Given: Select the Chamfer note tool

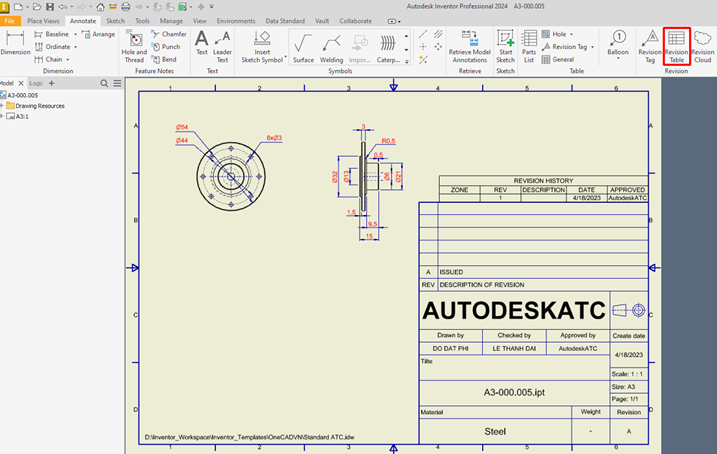Looking at the screenshot, I should [x=169, y=34].
